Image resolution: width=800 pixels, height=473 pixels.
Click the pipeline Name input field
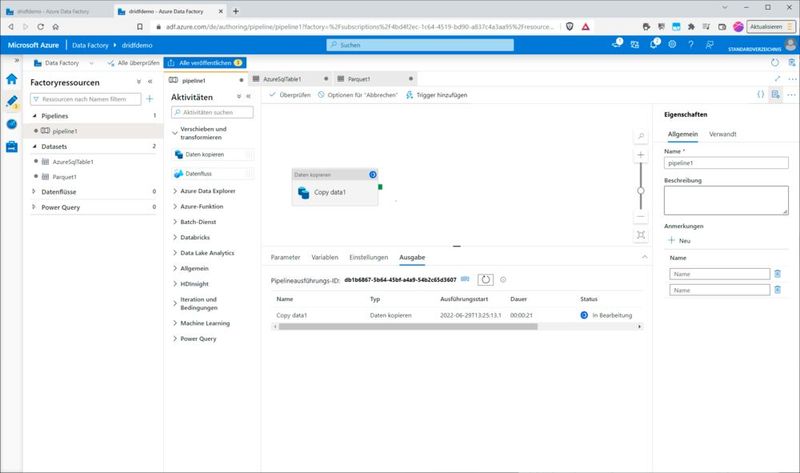coord(726,163)
